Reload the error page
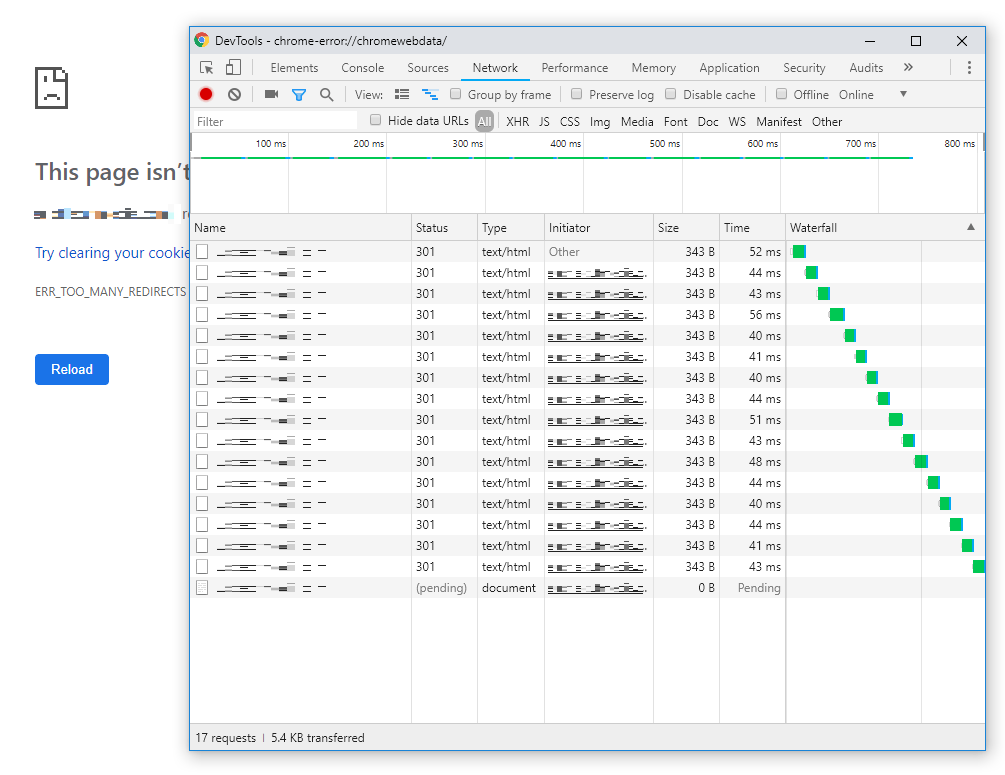 point(72,369)
